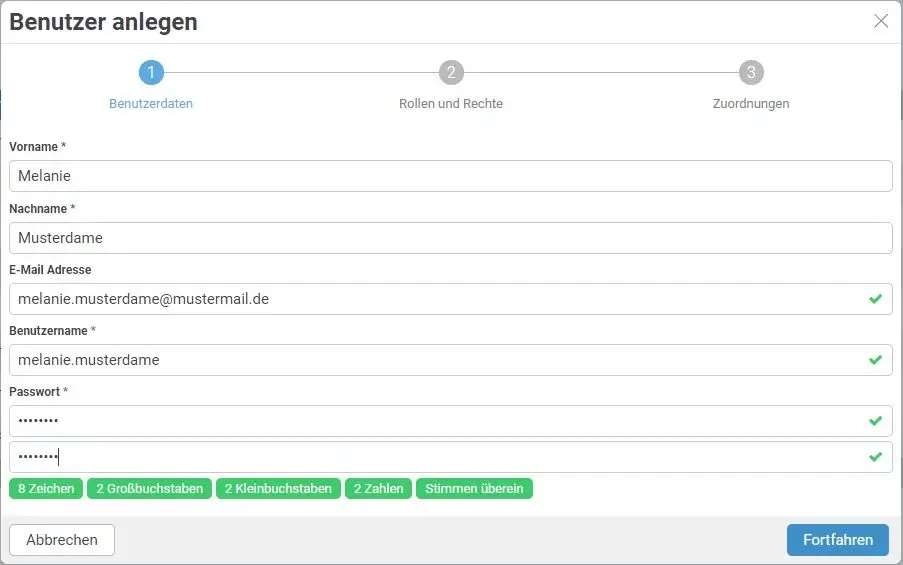Click the 8 Zeichen requirement badge

pyautogui.click(x=46, y=488)
